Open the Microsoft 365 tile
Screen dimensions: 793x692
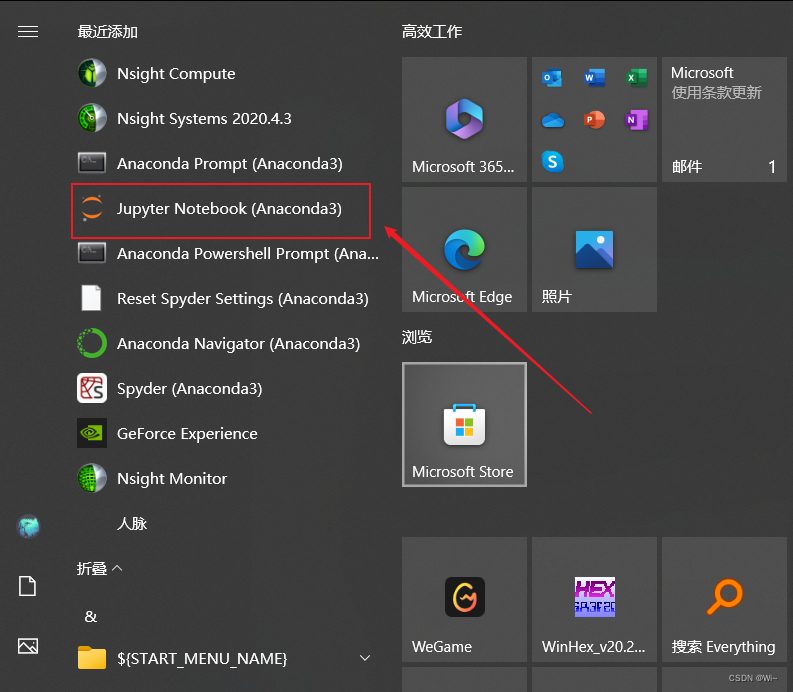pyautogui.click(x=464, y=119)
